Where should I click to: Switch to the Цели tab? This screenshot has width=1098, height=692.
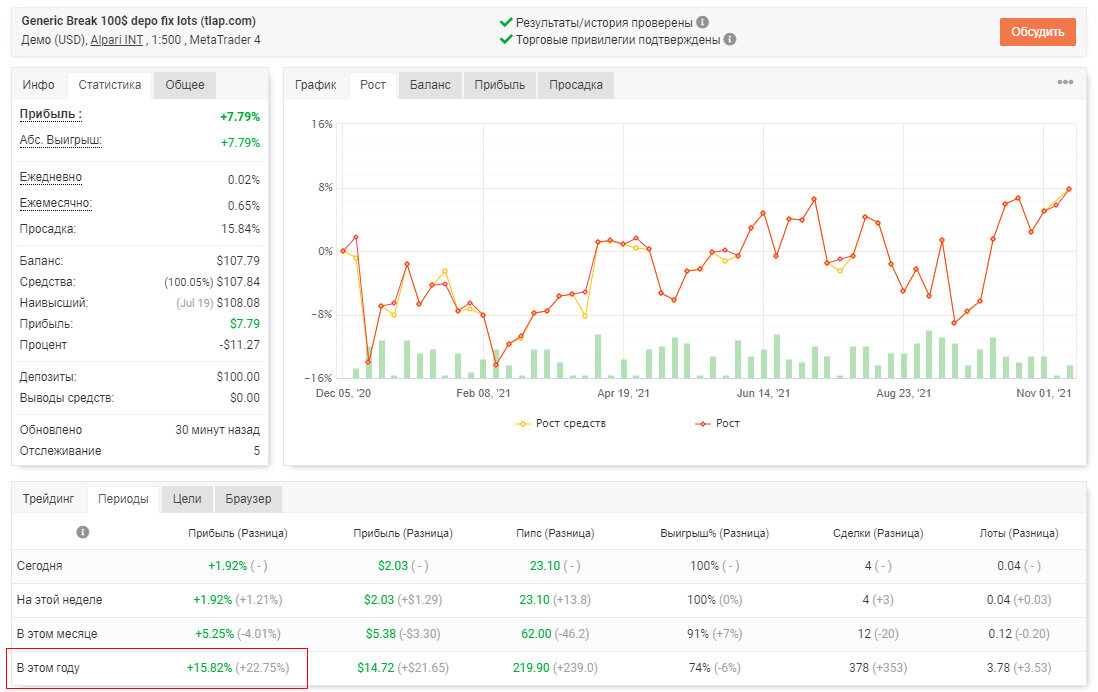point(187,499)
